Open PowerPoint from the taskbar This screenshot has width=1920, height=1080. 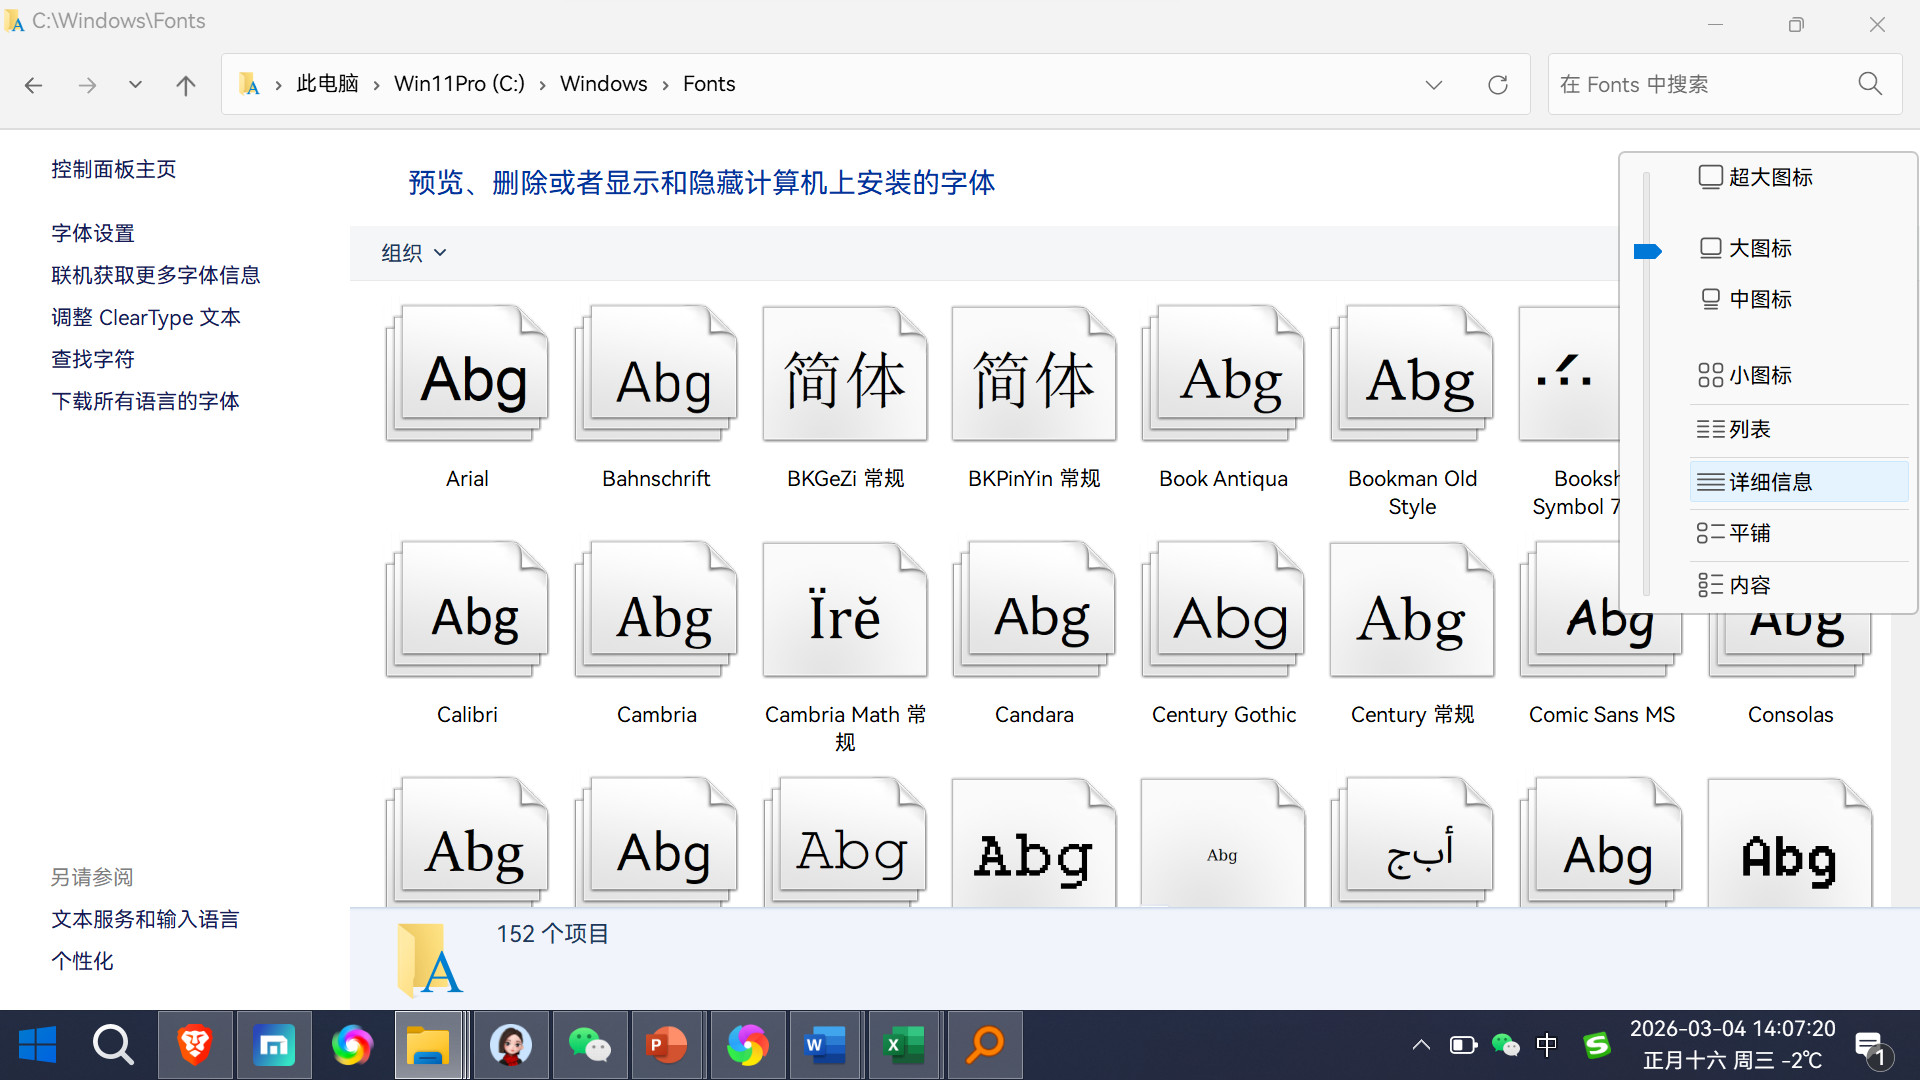[x=667, y=1045]
